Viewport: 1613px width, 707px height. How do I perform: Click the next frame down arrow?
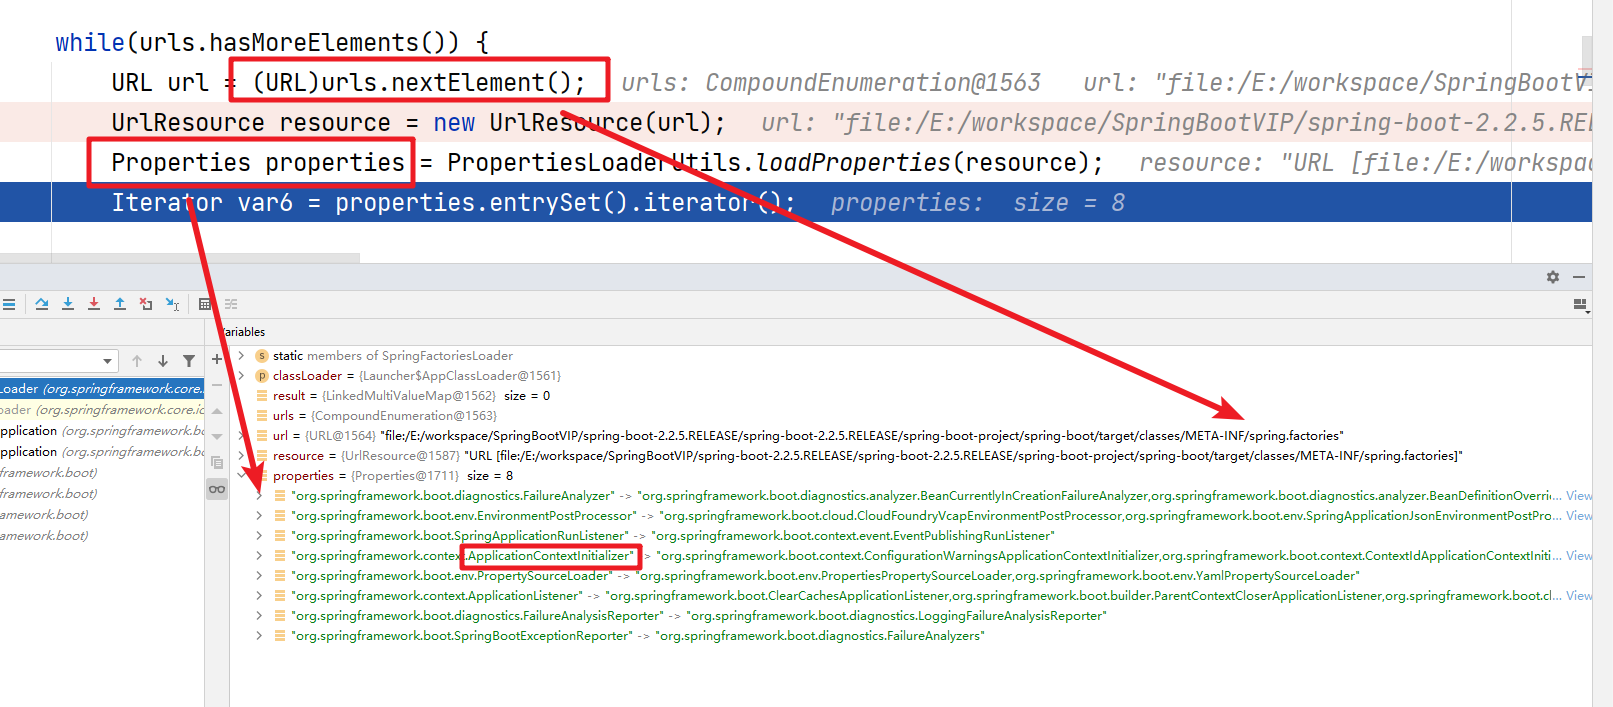click(163, 361)
